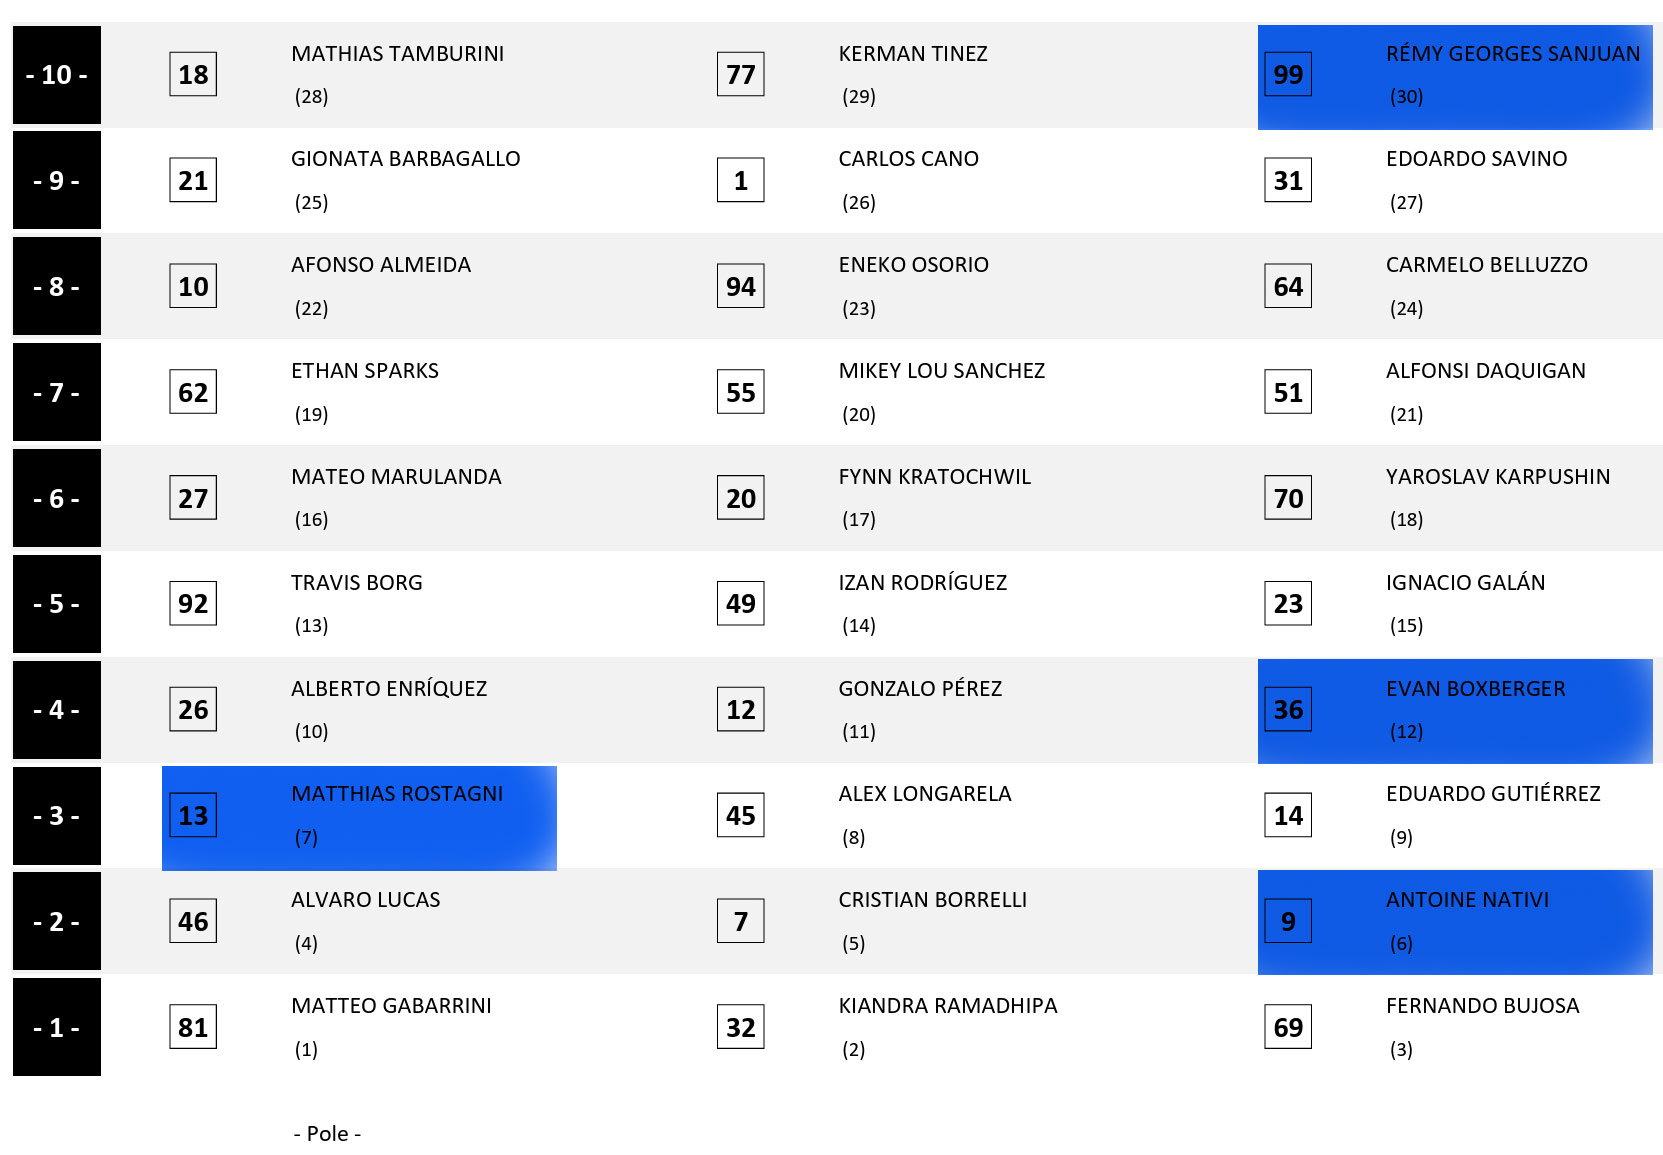Select rider name Rémy Georges Sanjuan
The image size is (1663, 1155).
click(x=1512, y=54)
